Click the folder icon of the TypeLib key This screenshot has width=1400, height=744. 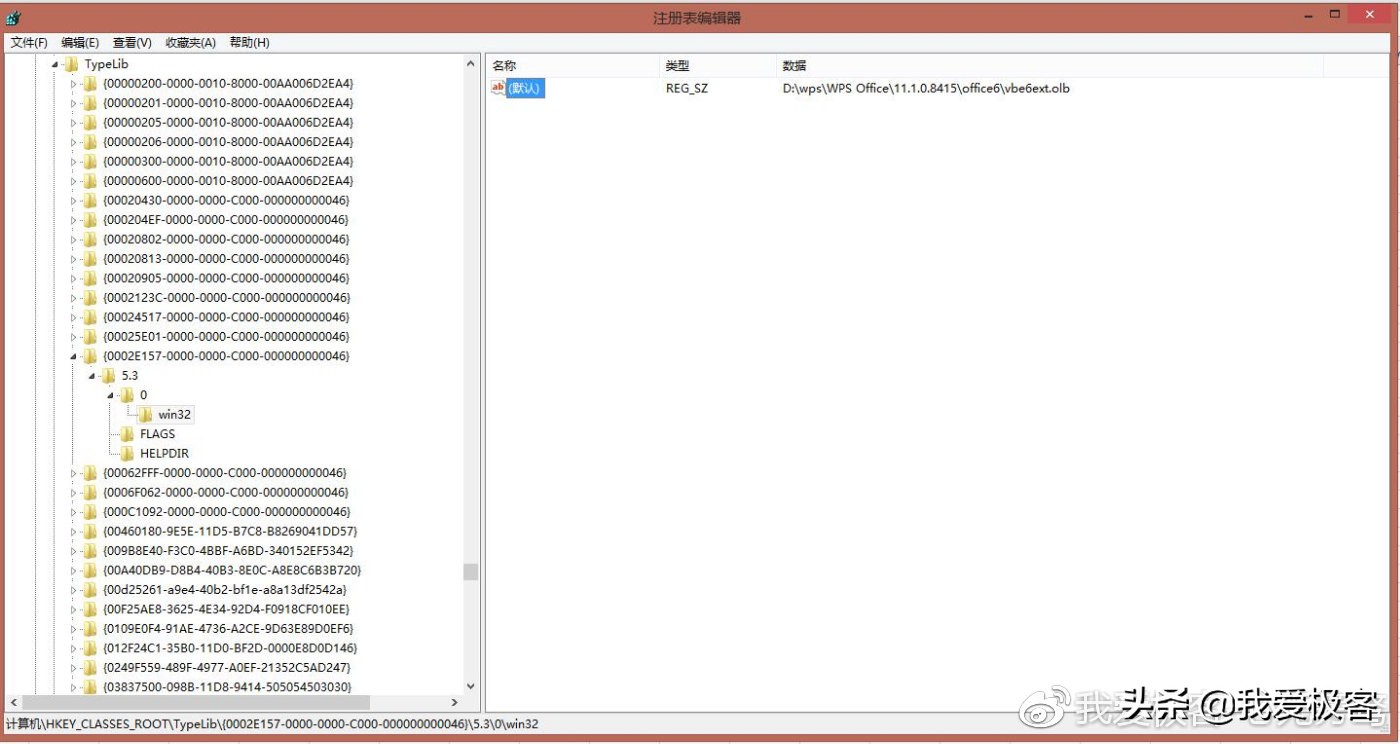point(71,64)
